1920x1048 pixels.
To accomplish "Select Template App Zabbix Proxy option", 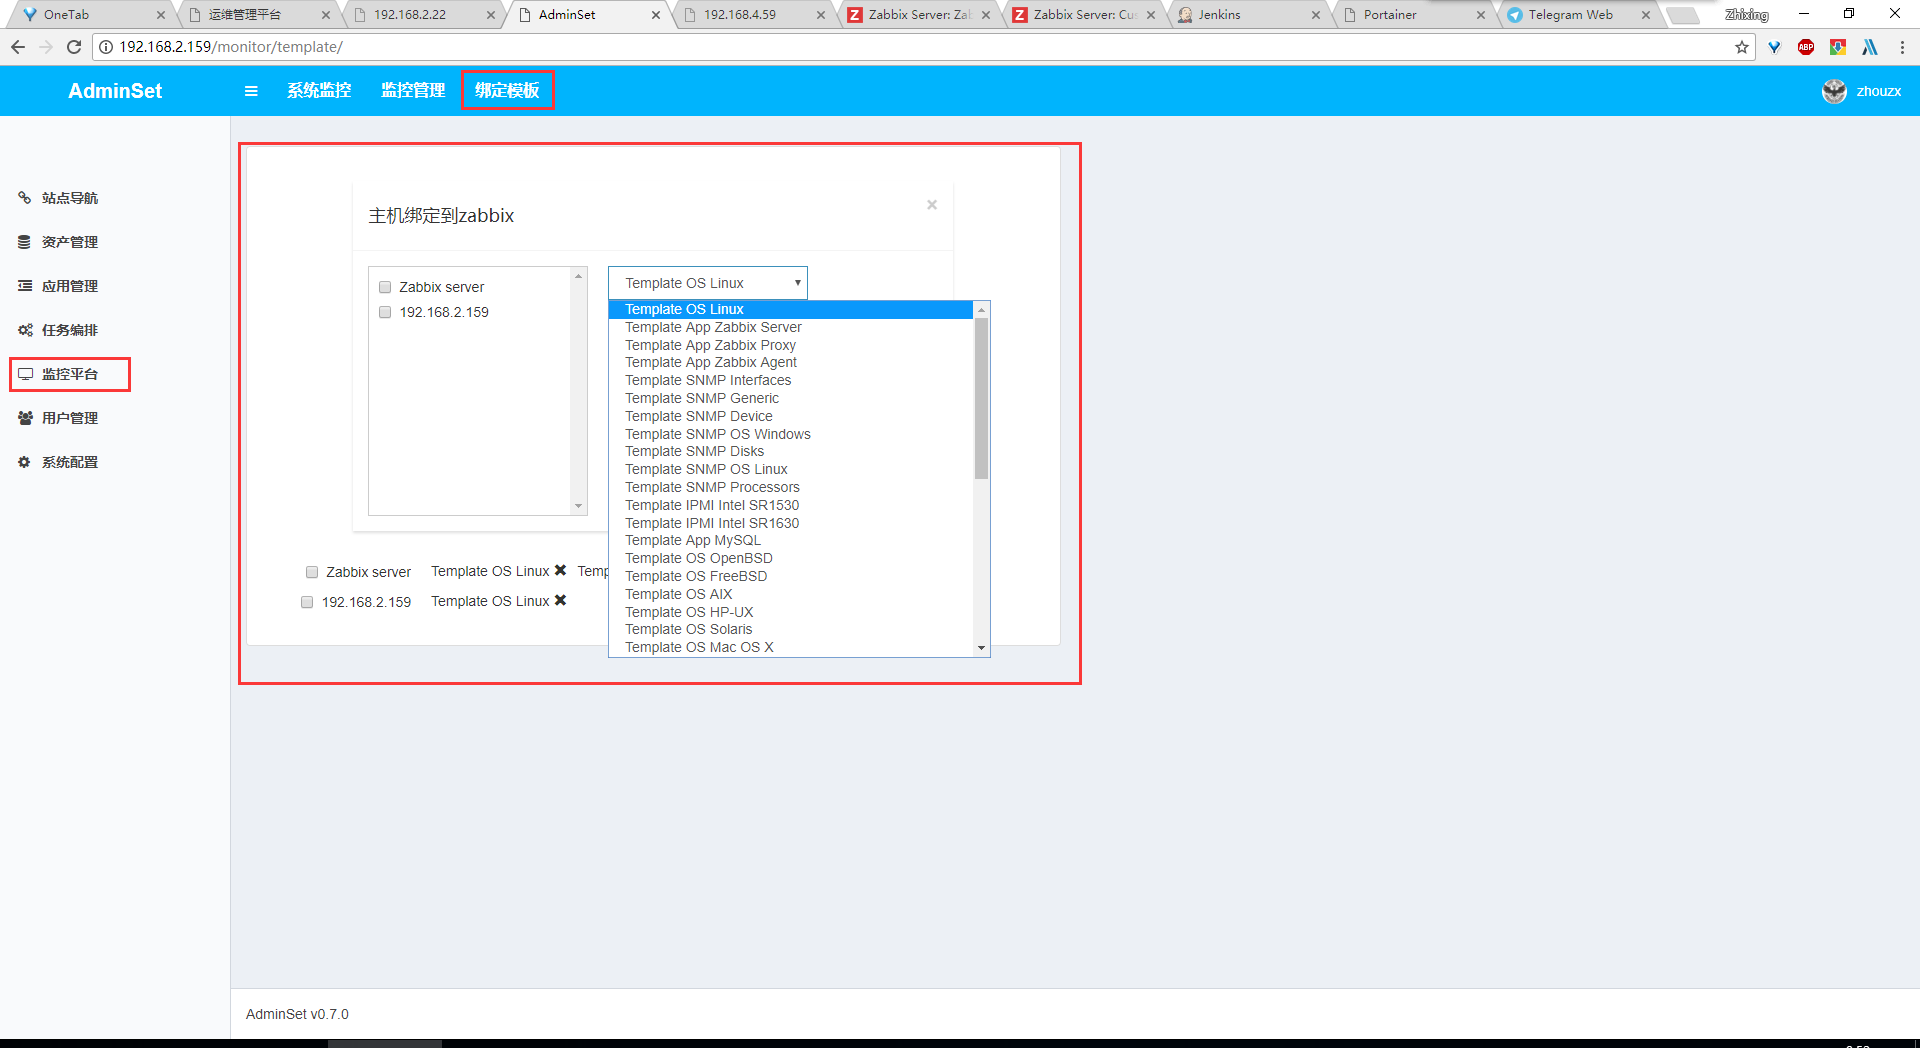I will pyautogui.click(x=791, y=345).
